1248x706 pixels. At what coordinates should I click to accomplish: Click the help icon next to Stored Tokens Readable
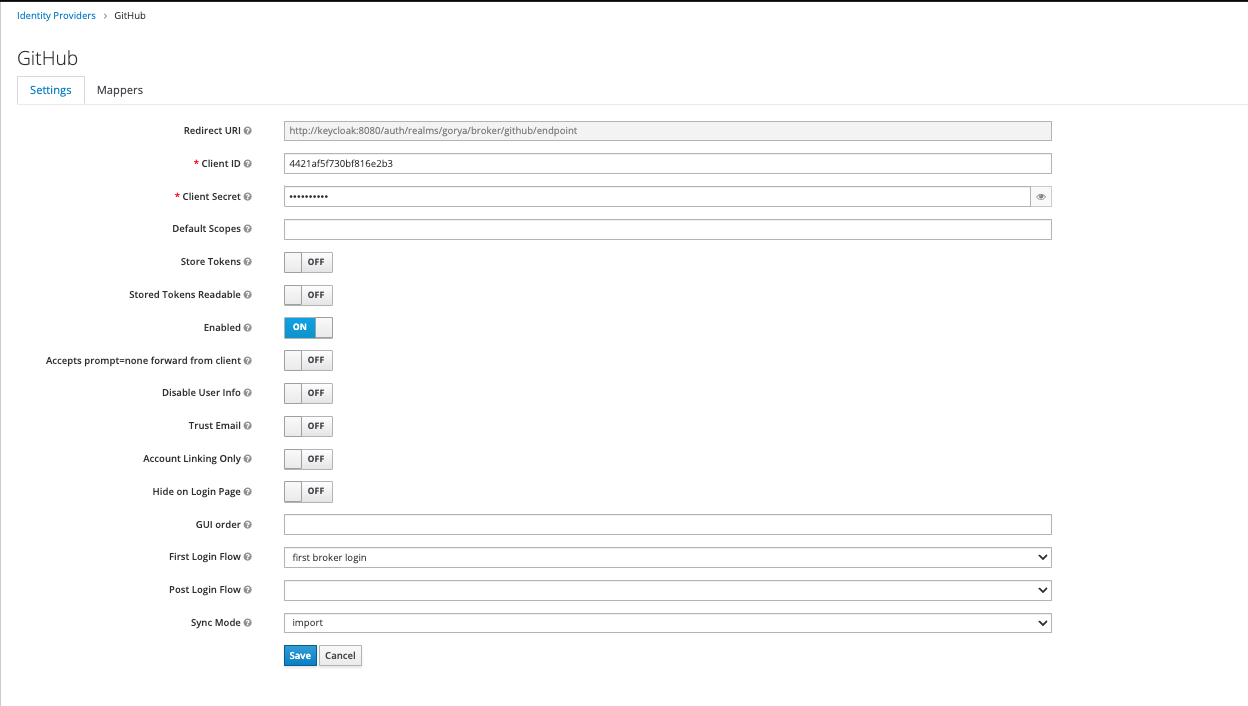[x=248, y=295]
